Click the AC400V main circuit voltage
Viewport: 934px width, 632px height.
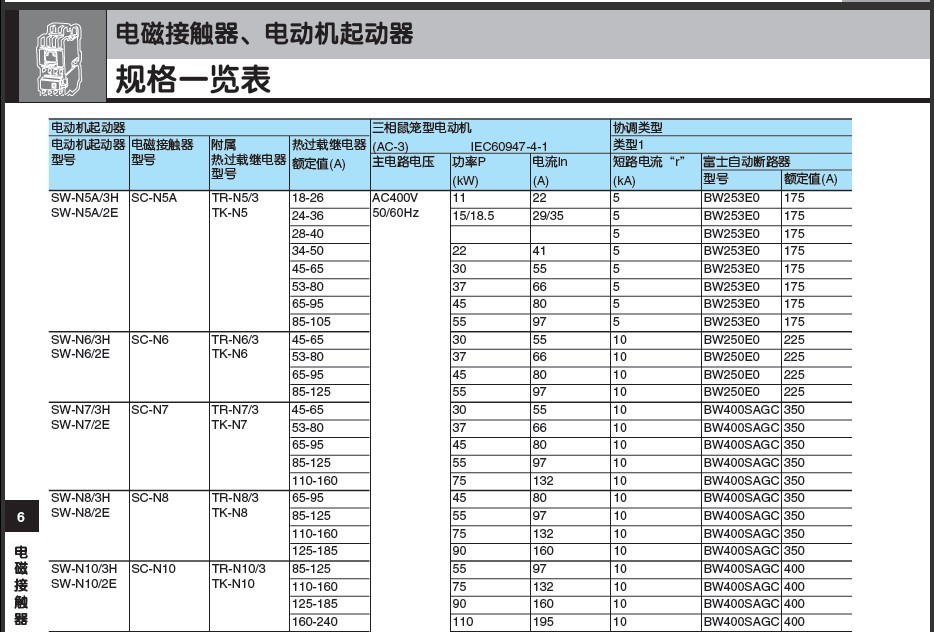[x=394, y=198]
